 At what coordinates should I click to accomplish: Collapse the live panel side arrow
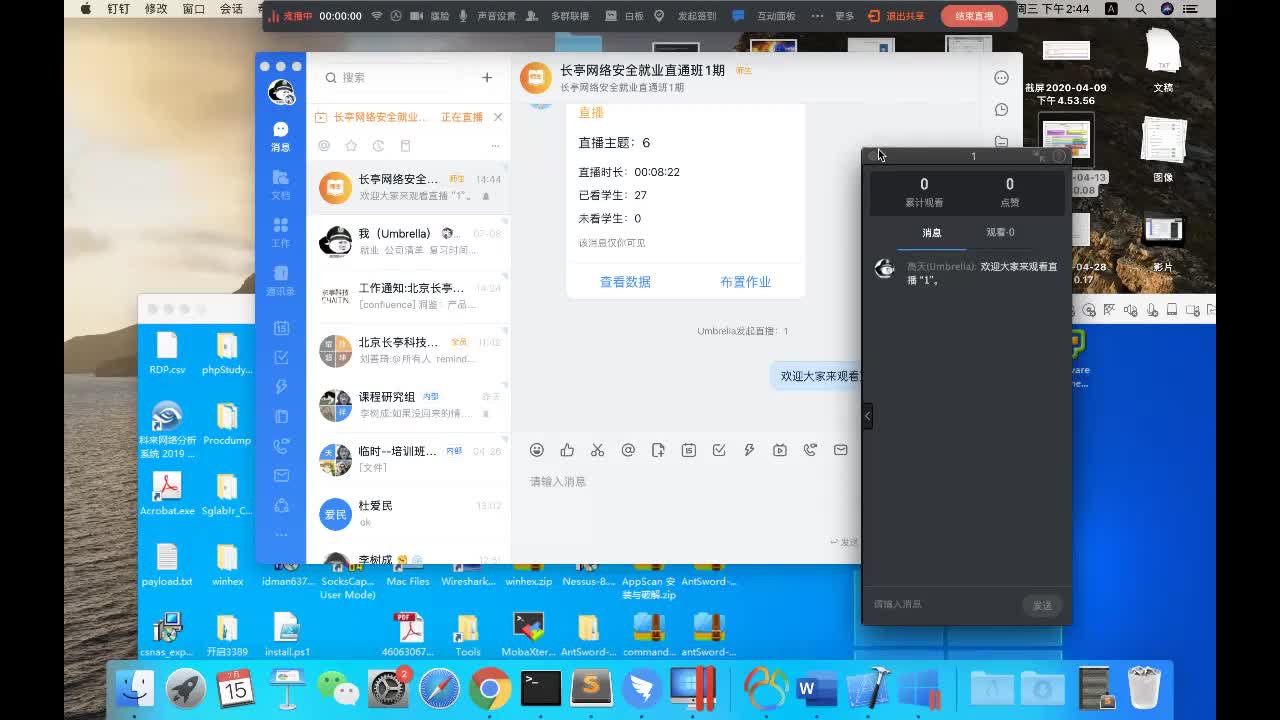[x=867, y=416]
